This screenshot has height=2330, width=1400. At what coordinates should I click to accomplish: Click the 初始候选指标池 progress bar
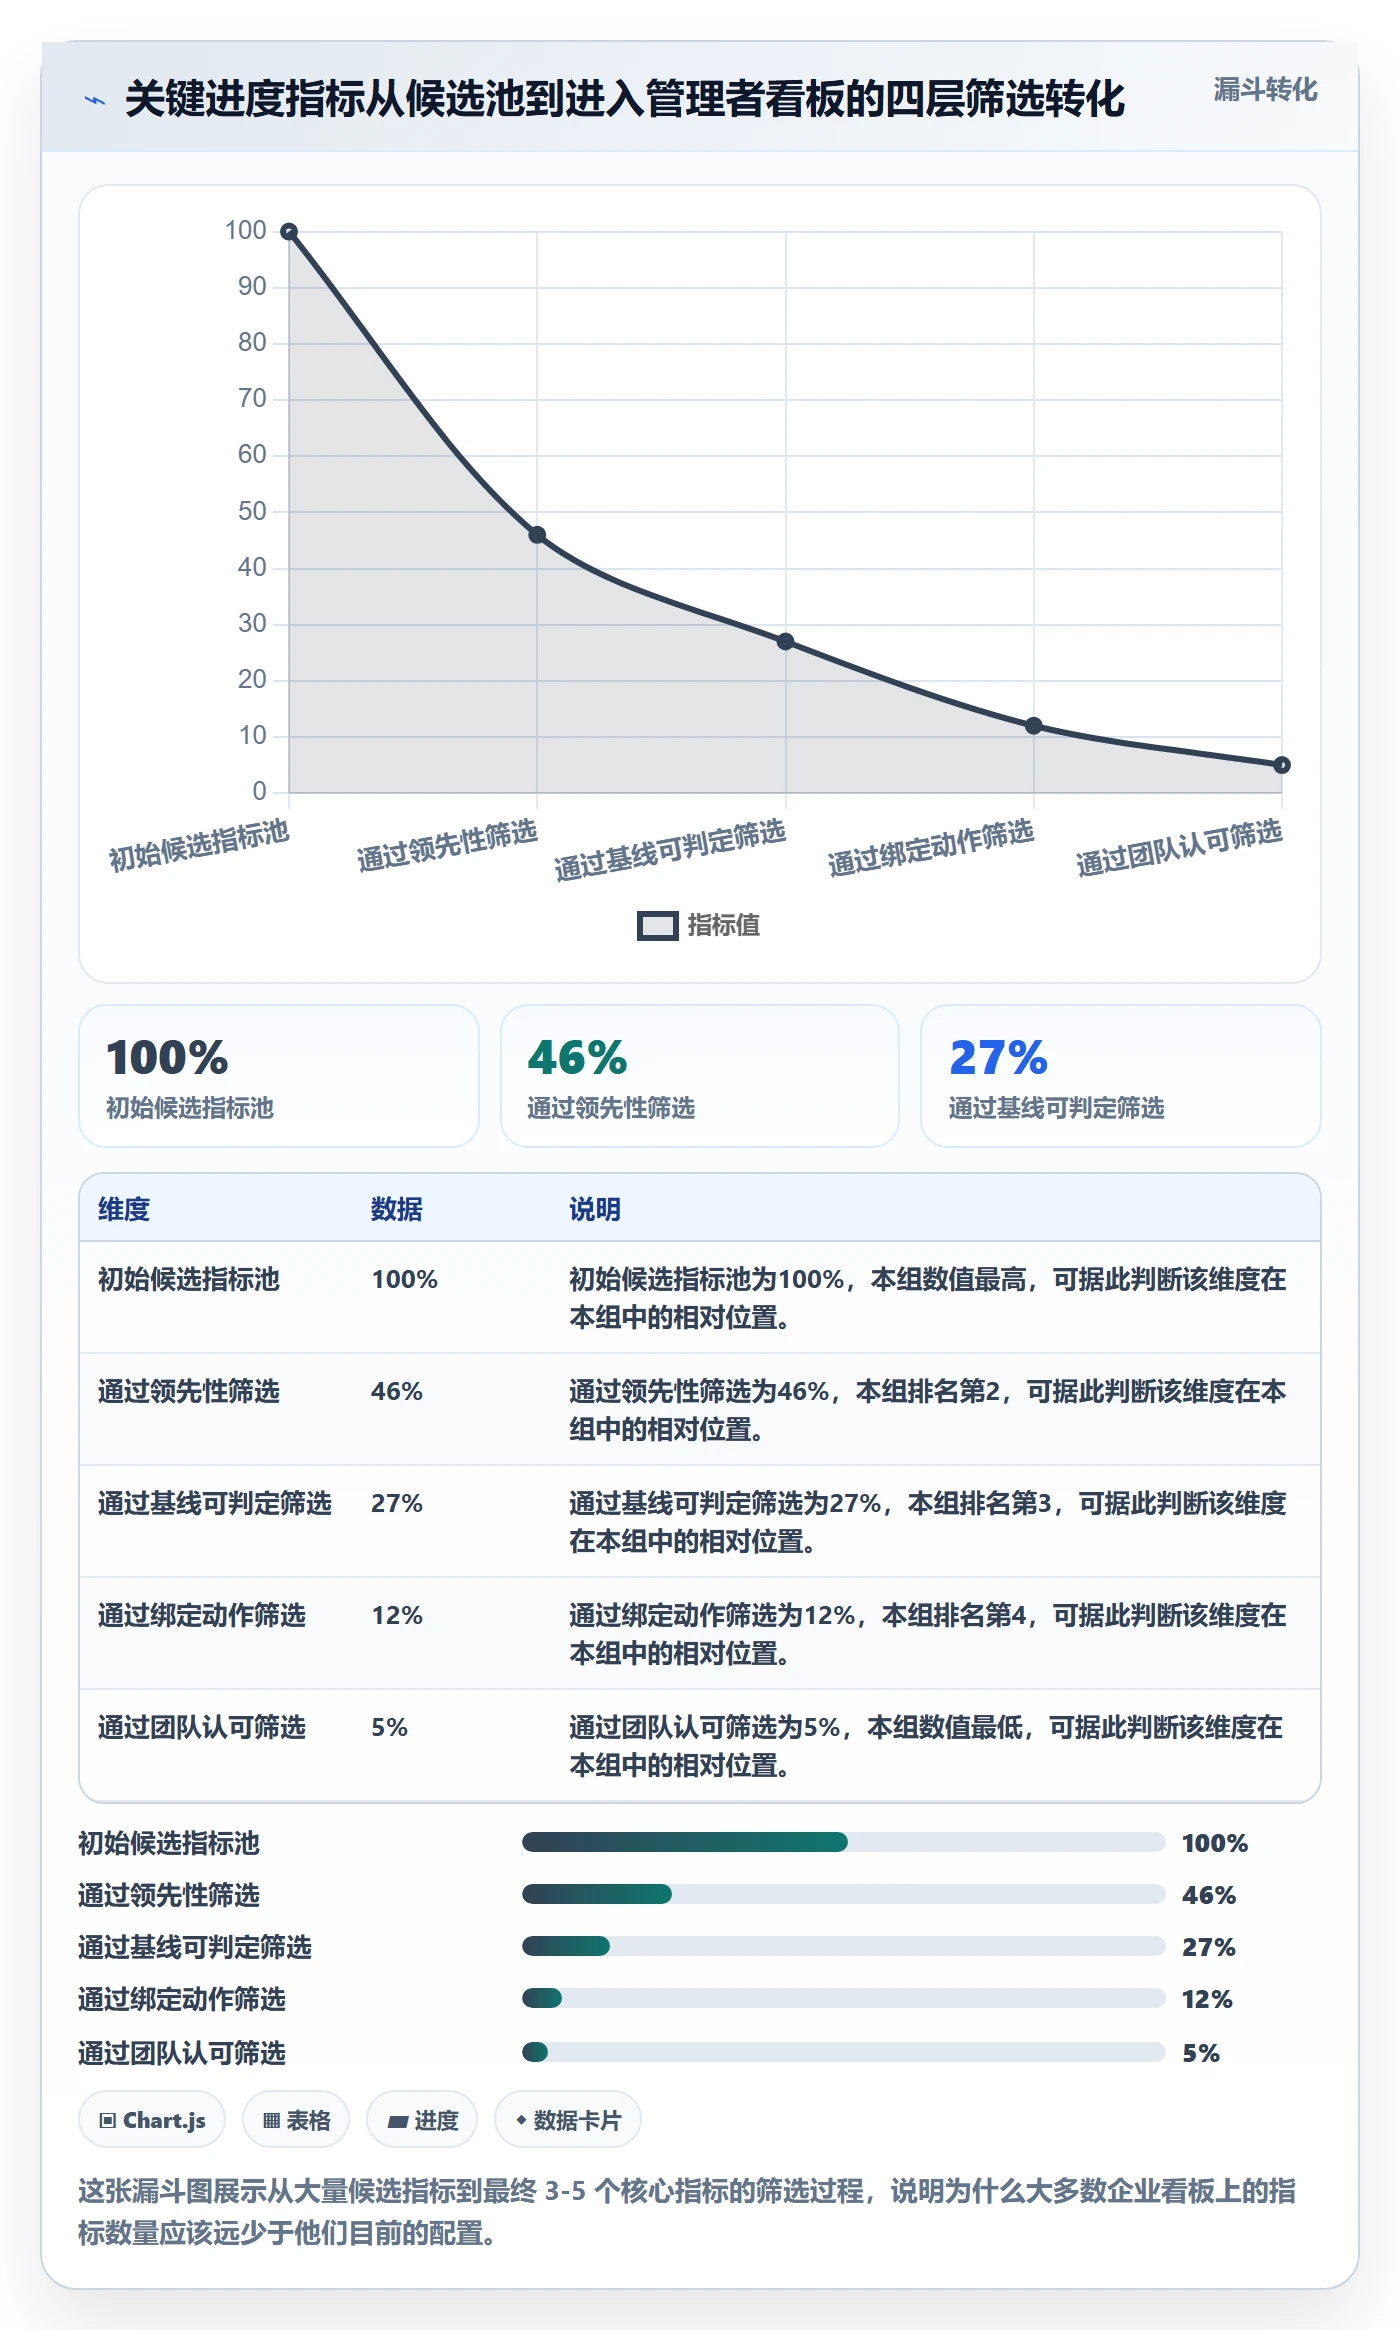click(x=843, y=1842)
